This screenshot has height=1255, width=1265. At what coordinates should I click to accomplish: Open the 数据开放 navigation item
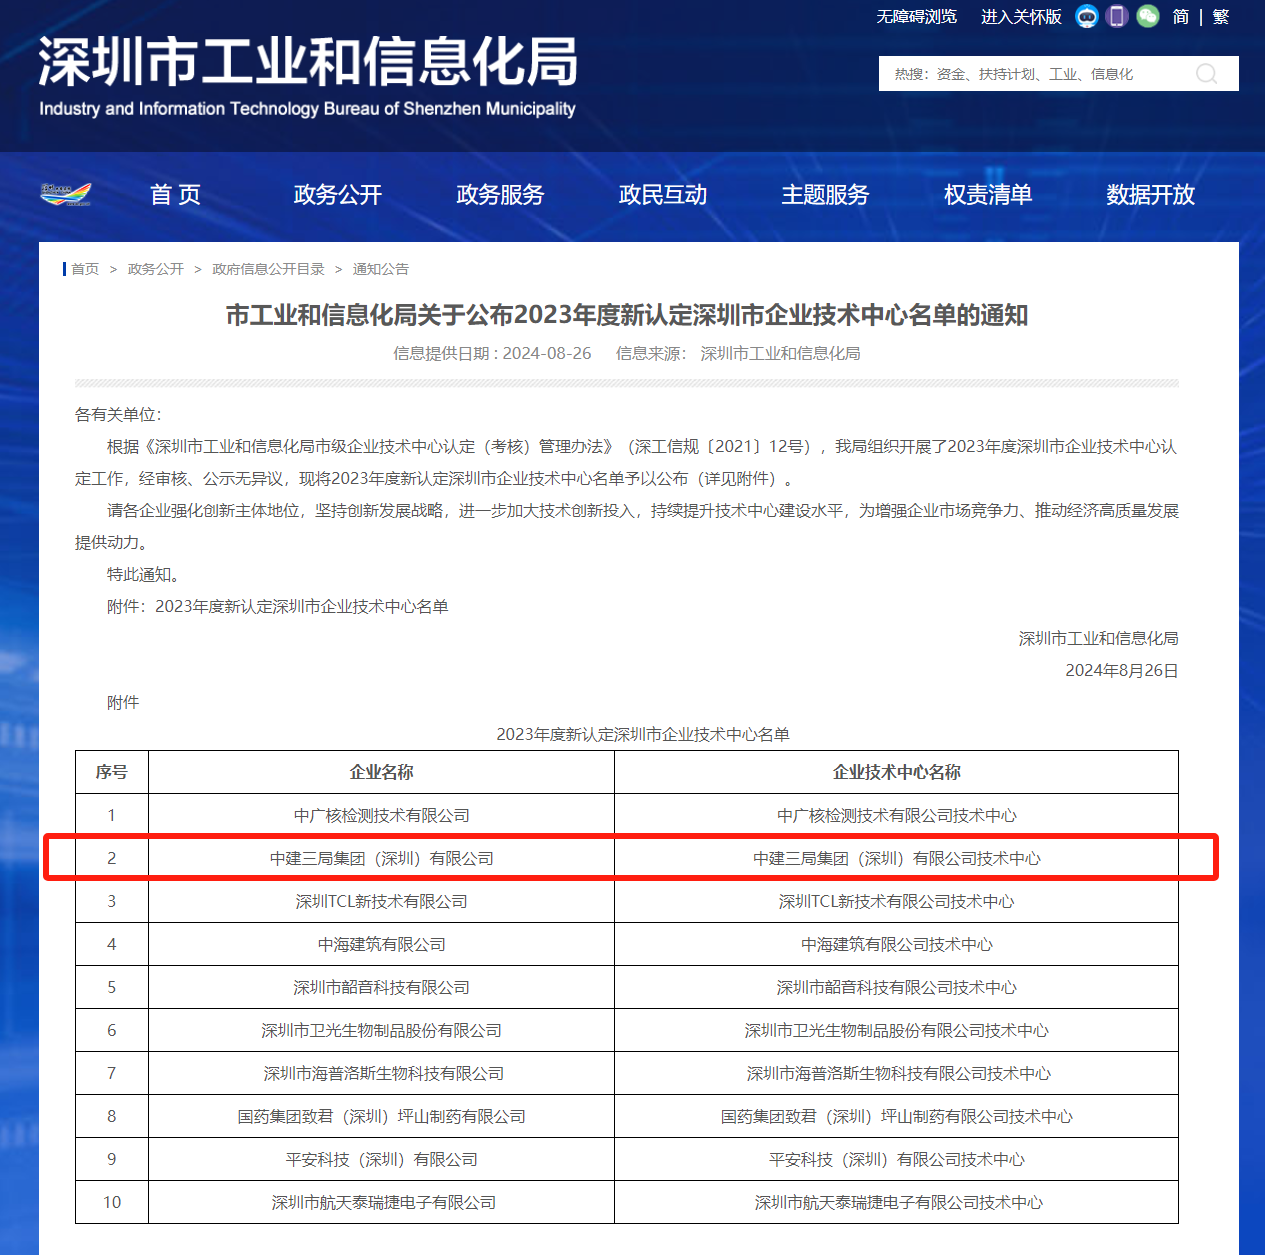[x=1150, y=195]
